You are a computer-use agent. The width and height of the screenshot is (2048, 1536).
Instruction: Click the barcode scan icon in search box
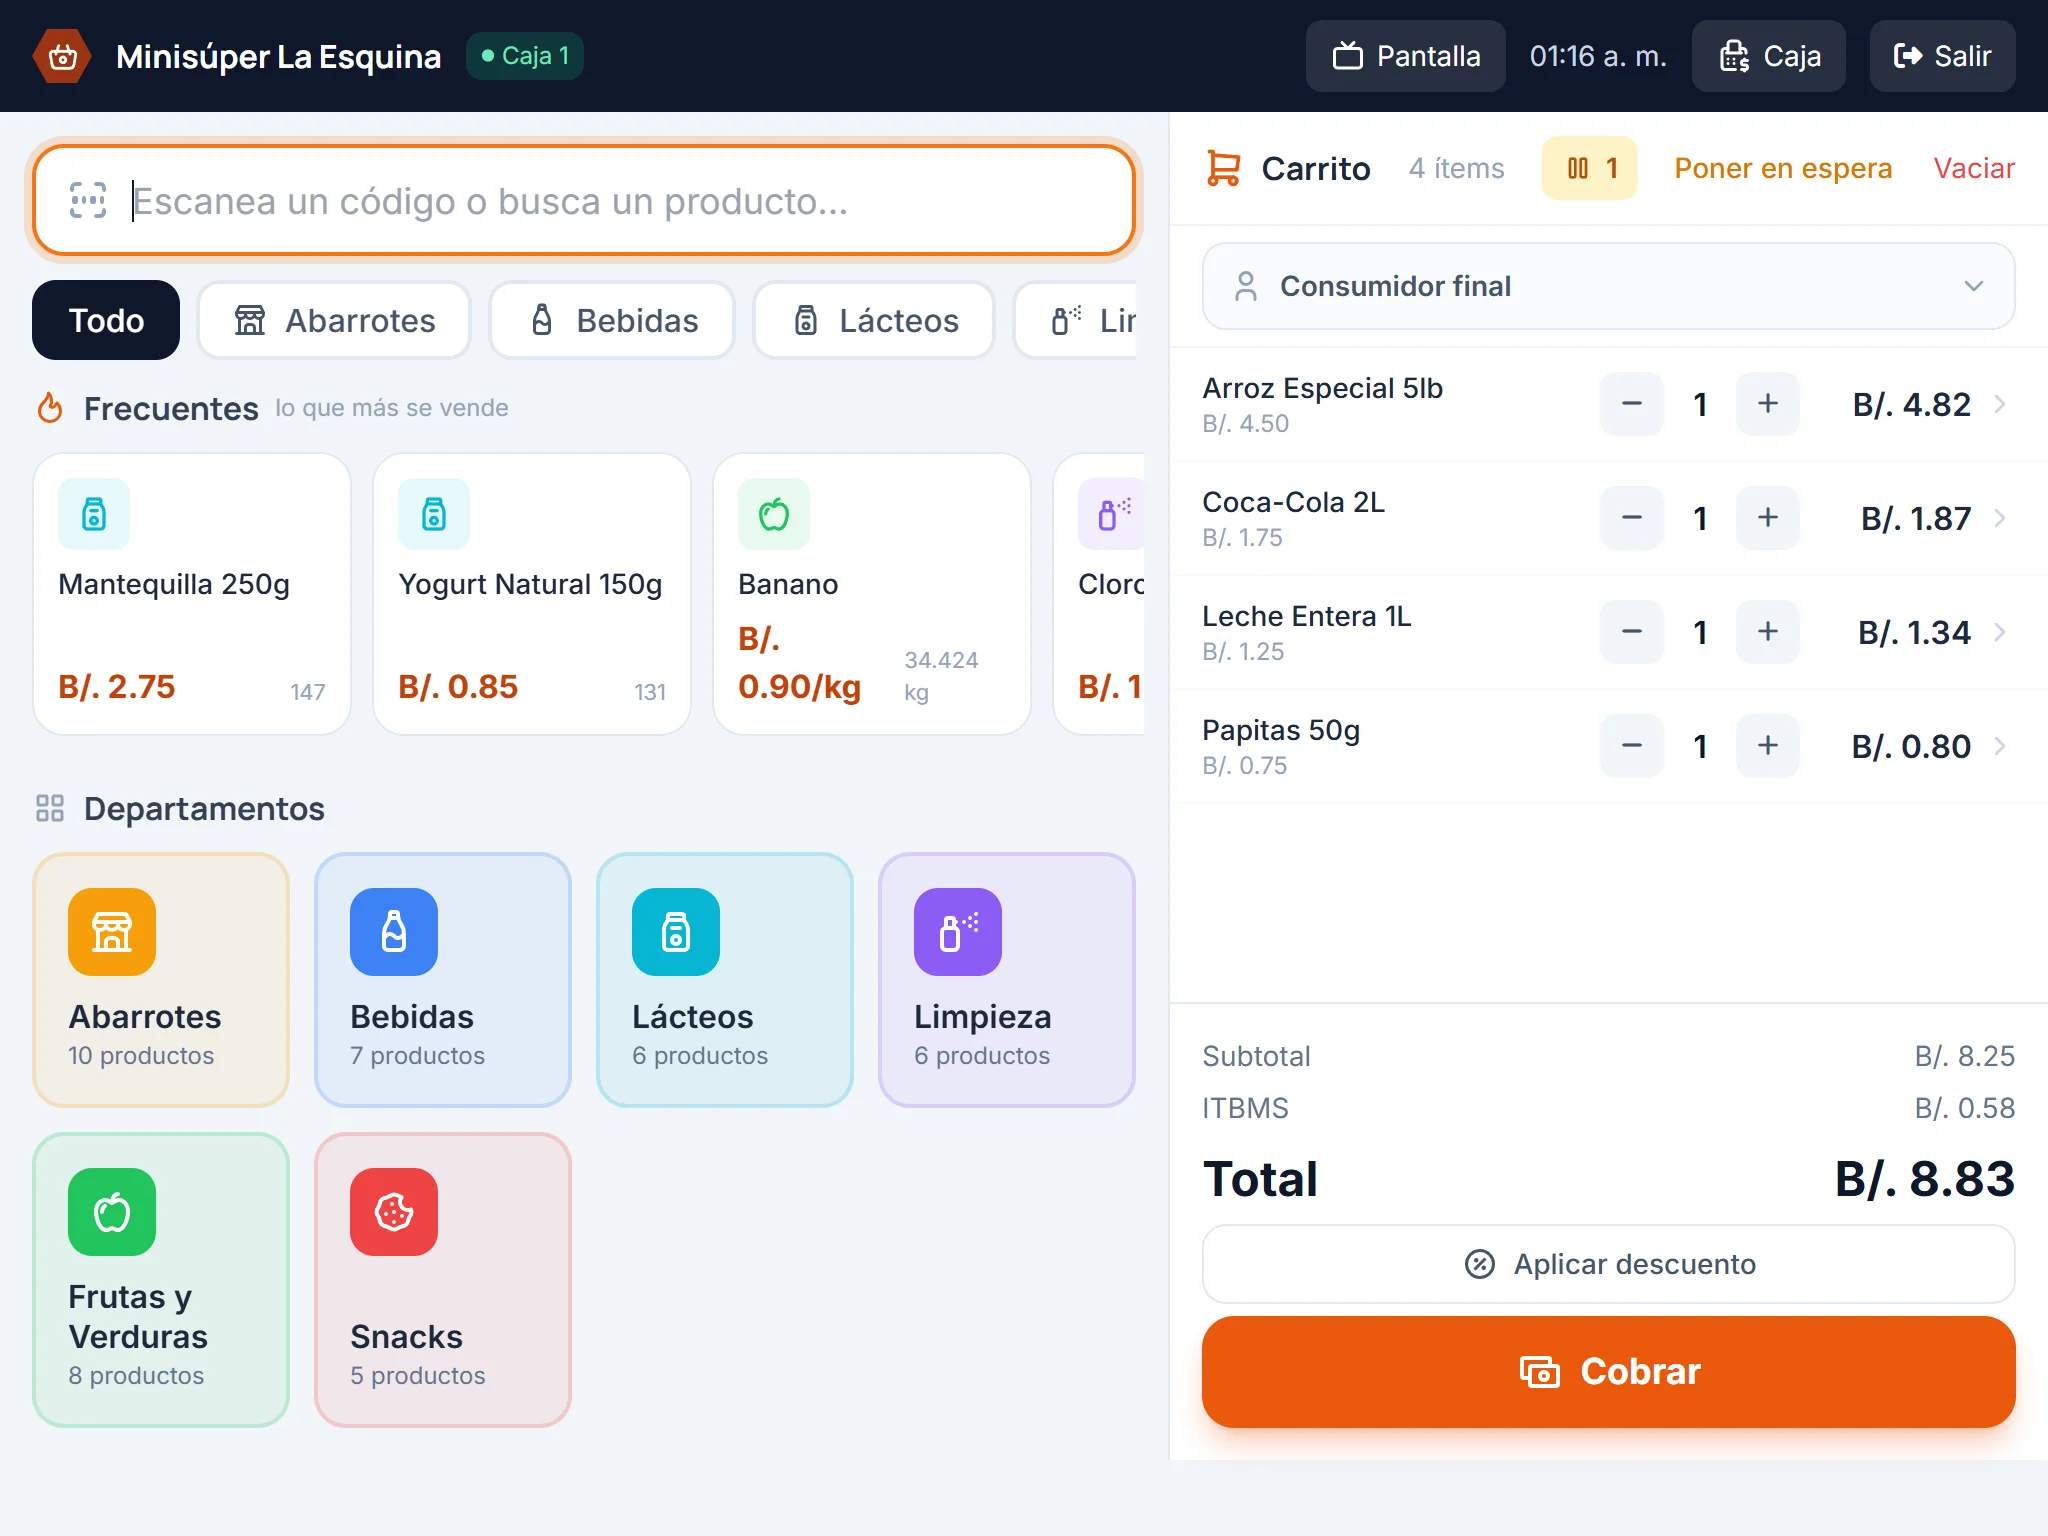point(88,200)
